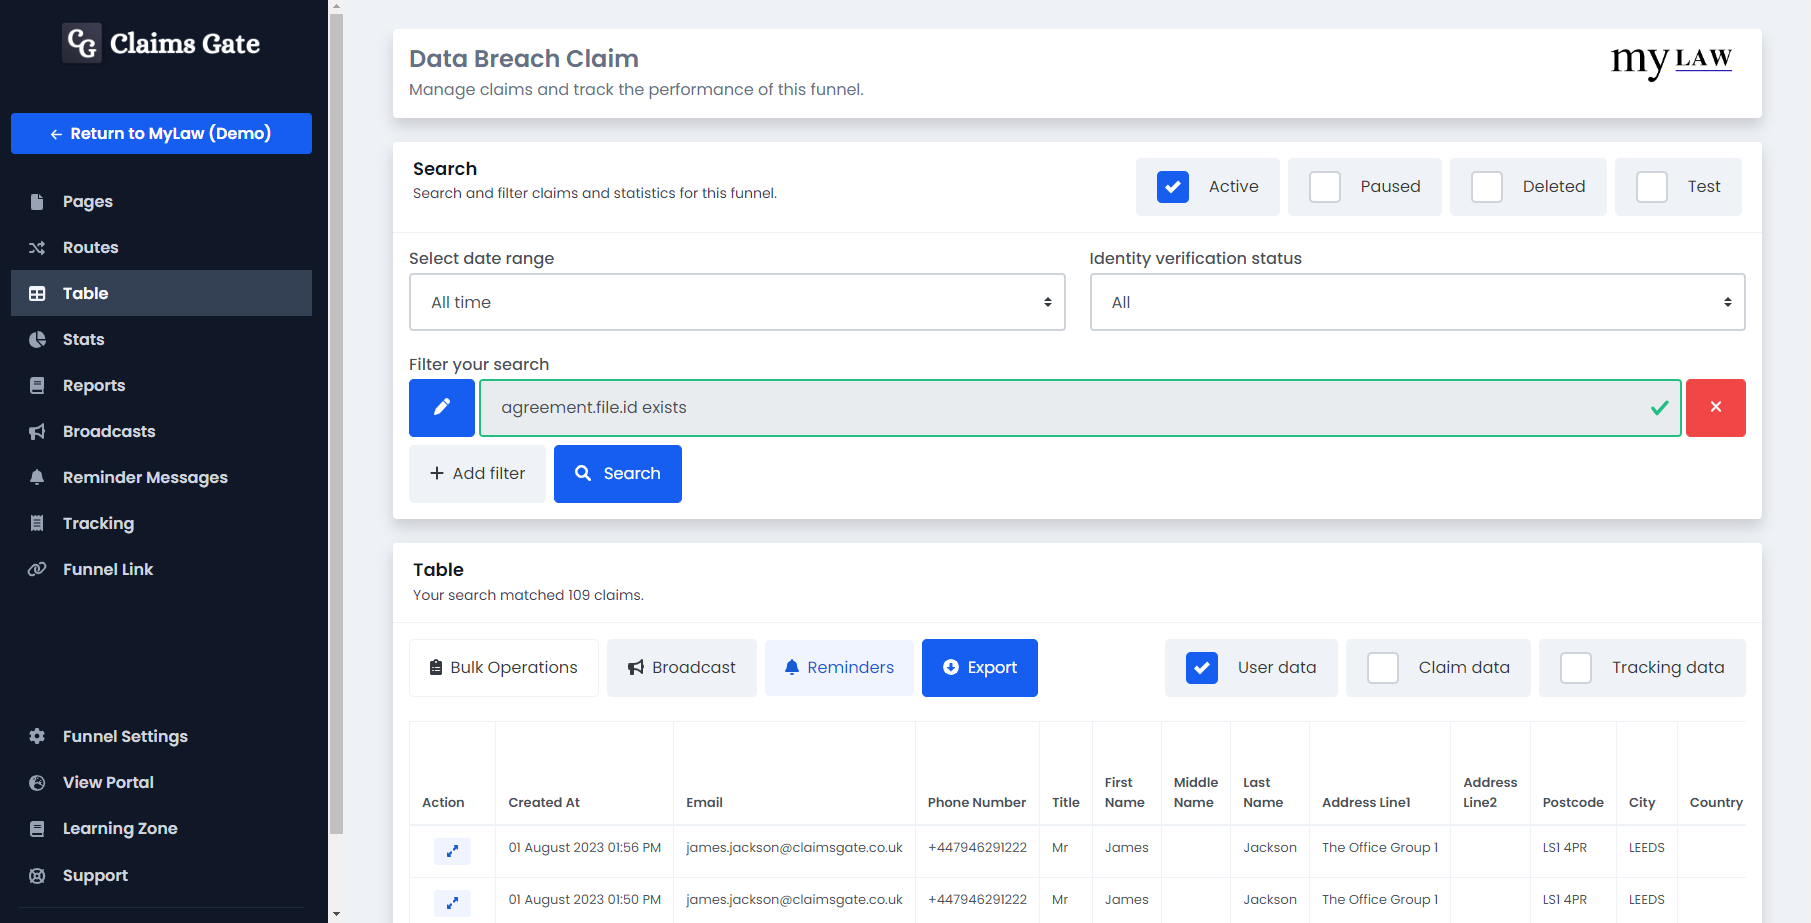Enable the Test status checkbox
This screenshot has height=923, width=1811.
click(x=1651, y=187)
